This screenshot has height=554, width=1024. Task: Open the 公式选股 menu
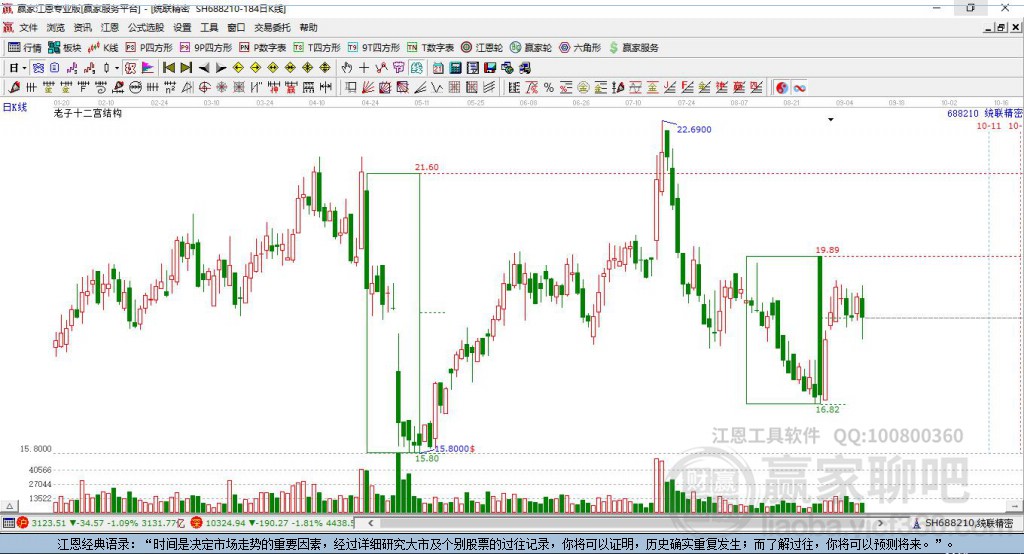(146, 27)
